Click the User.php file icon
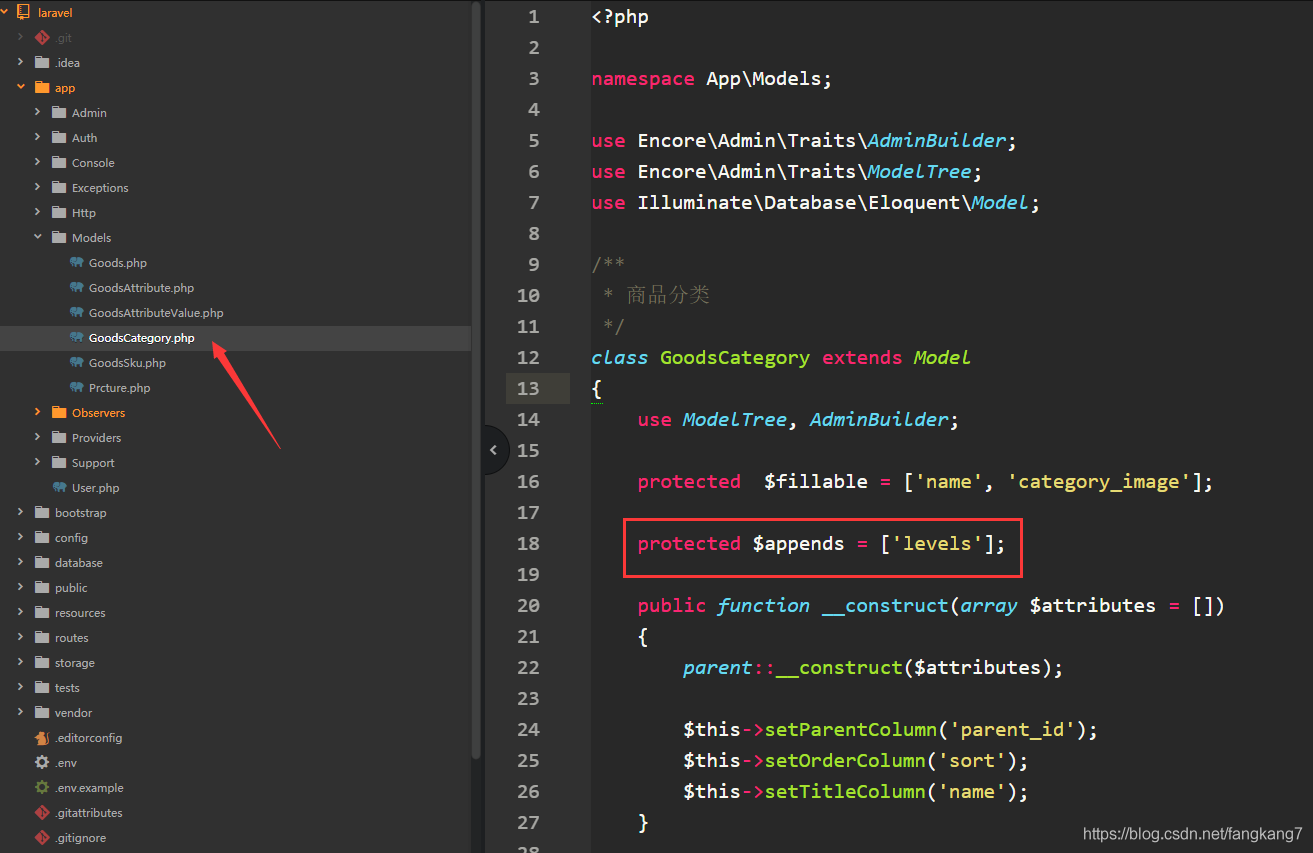The image size is (1313, 853). point(60,488)
